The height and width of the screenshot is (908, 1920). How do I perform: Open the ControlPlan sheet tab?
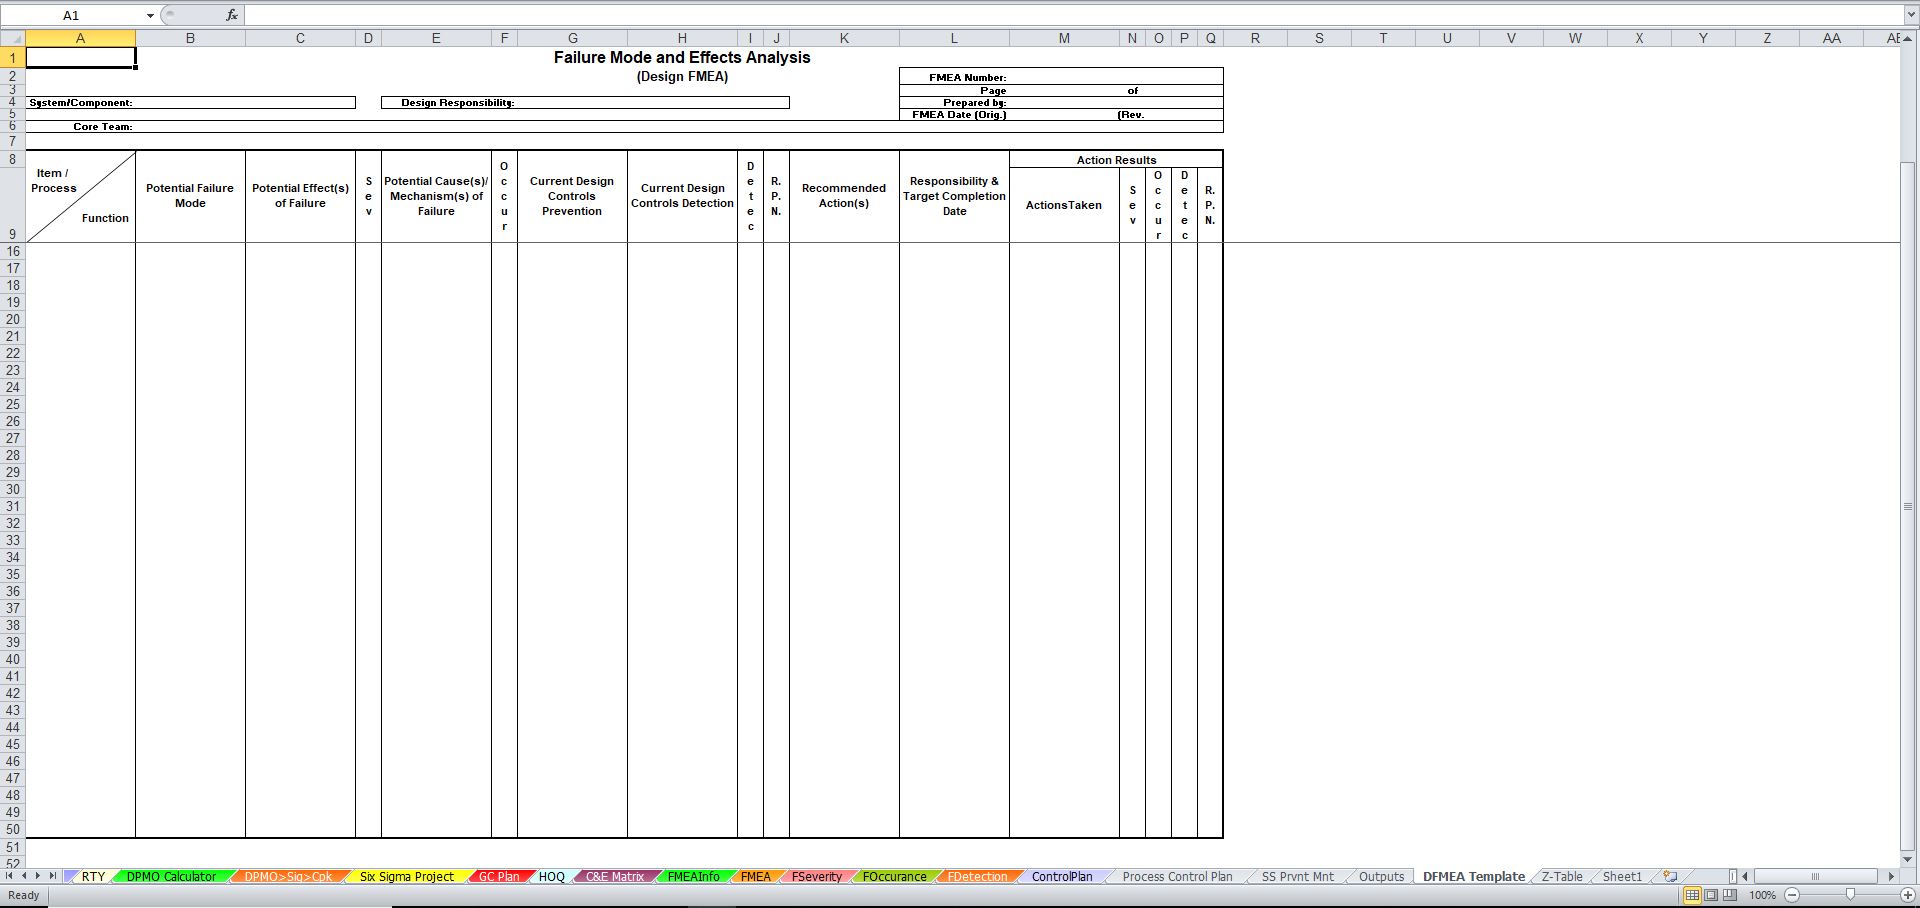(x=1062, y=877)
